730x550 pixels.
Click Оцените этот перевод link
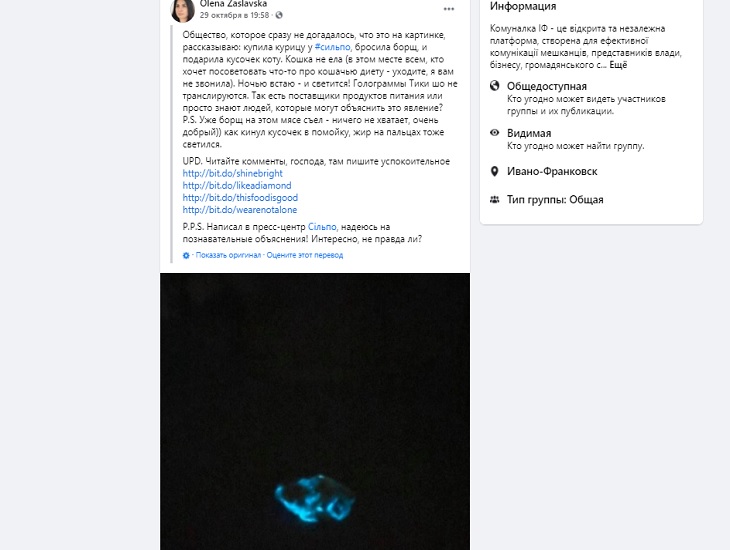coord(305,255)
